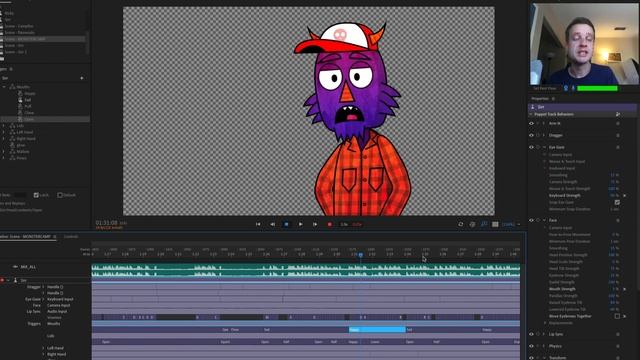
Task: Select the Mouths triggers row in timeline
Action: [x=53, y=324]
